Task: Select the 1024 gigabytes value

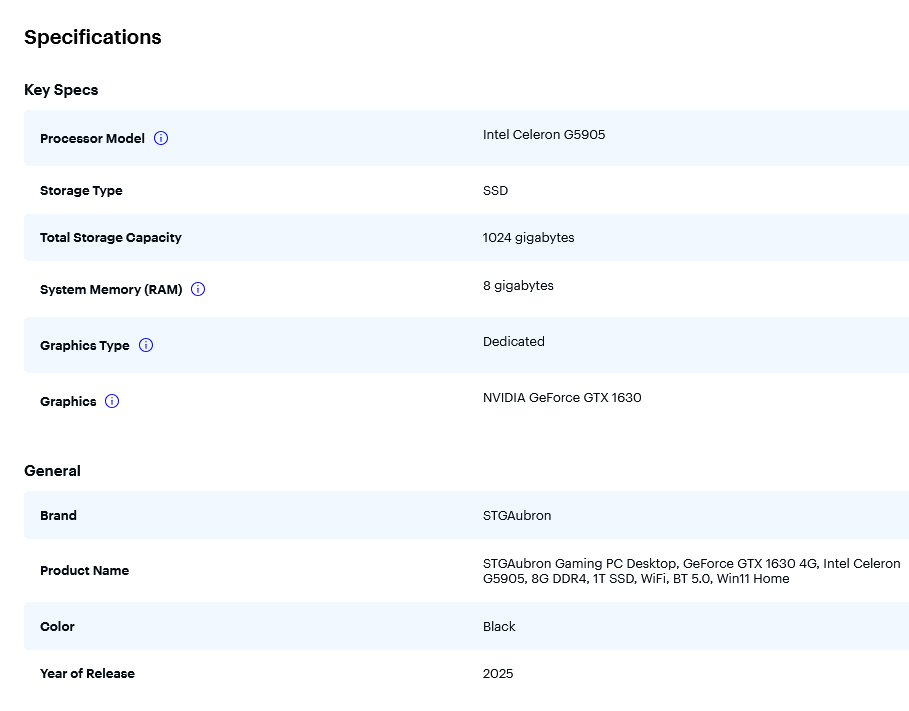Action: point(528,238)
